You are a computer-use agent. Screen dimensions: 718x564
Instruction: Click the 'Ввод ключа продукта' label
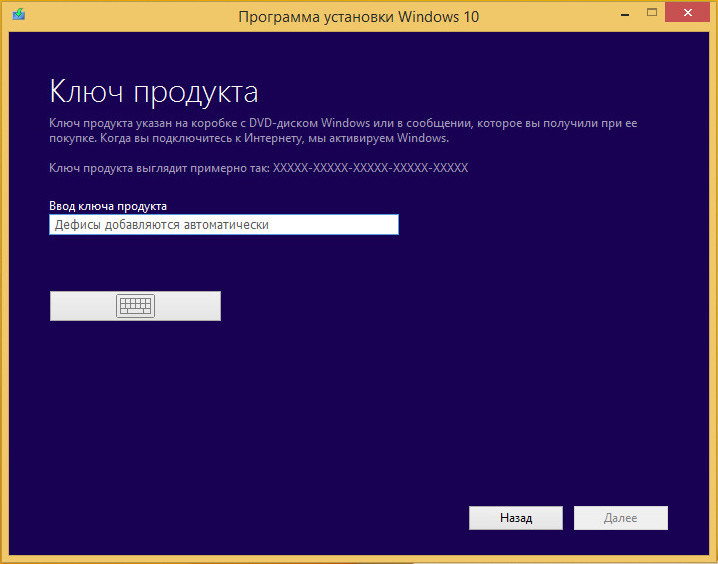[x=108, y=206]
